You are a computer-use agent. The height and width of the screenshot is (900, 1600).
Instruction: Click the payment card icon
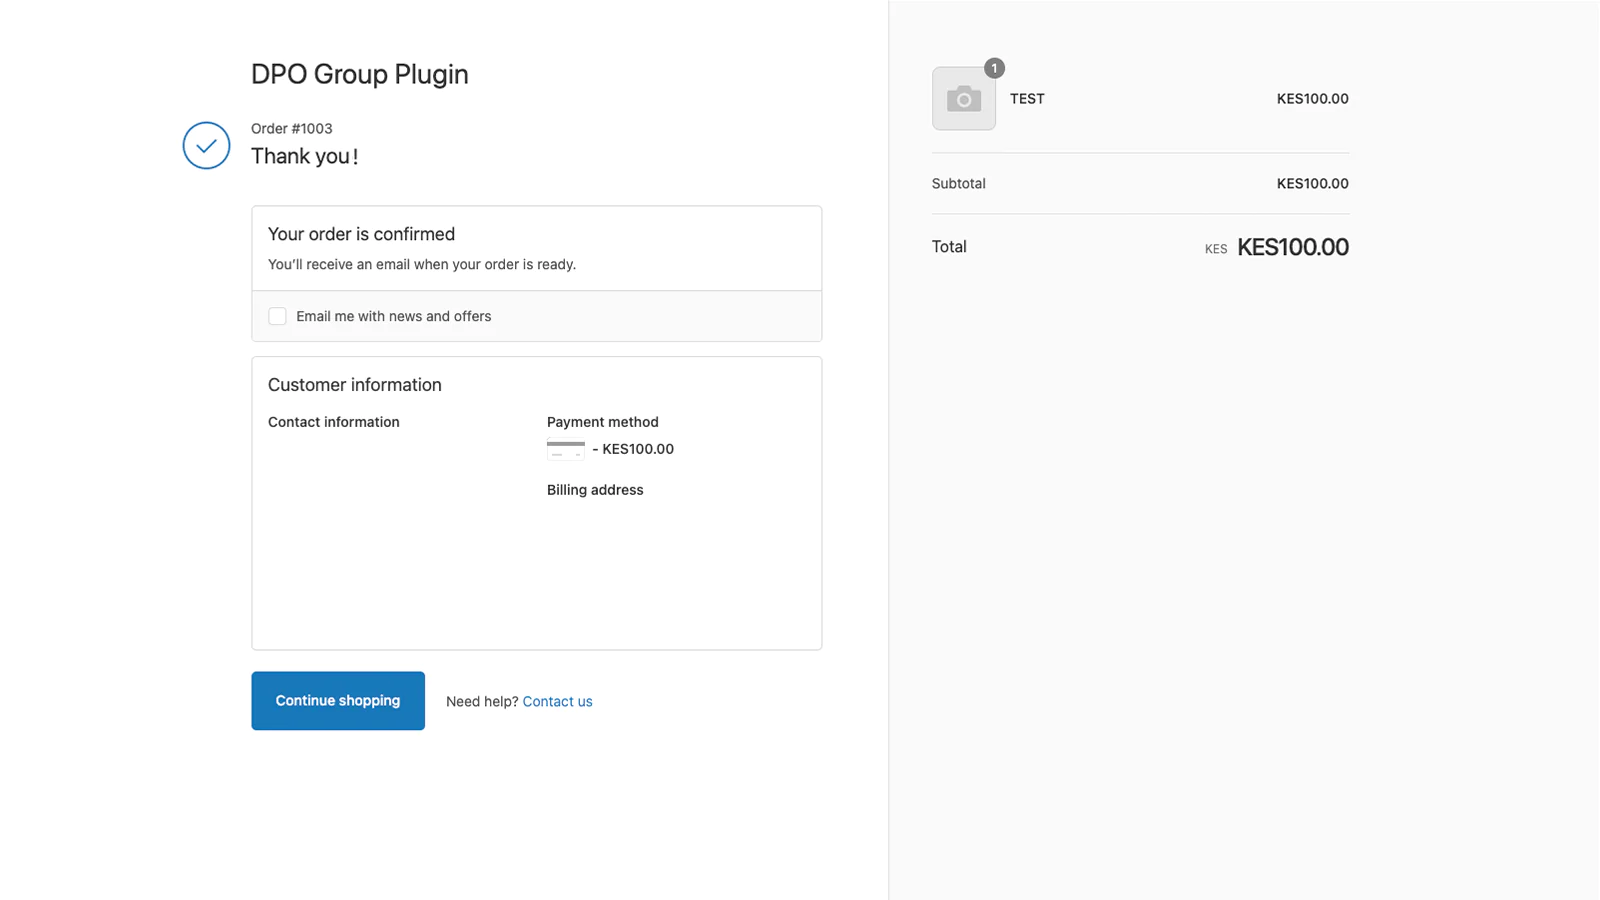pyautogui.click(x=566, y=449)
